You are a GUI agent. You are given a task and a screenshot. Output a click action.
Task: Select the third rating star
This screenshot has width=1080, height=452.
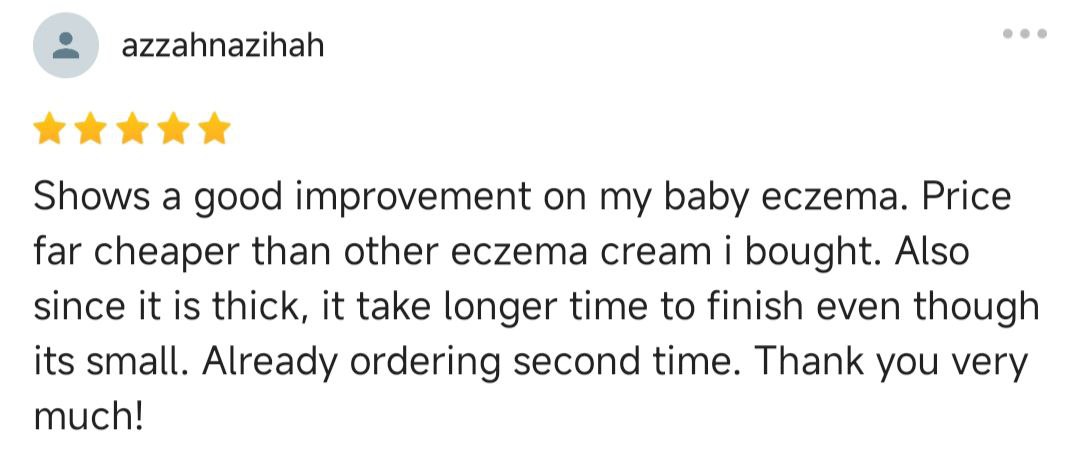click(x=132, y=130)
